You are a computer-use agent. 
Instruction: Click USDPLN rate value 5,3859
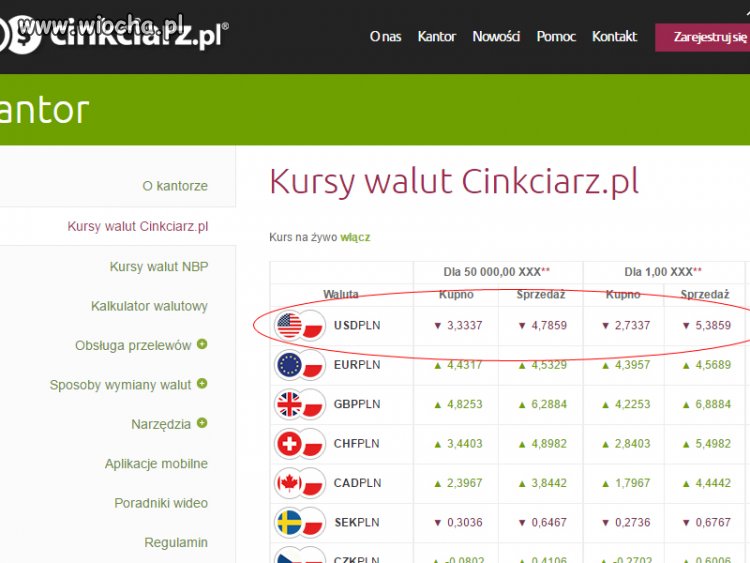pyautogui.click(x=713, y=326)
